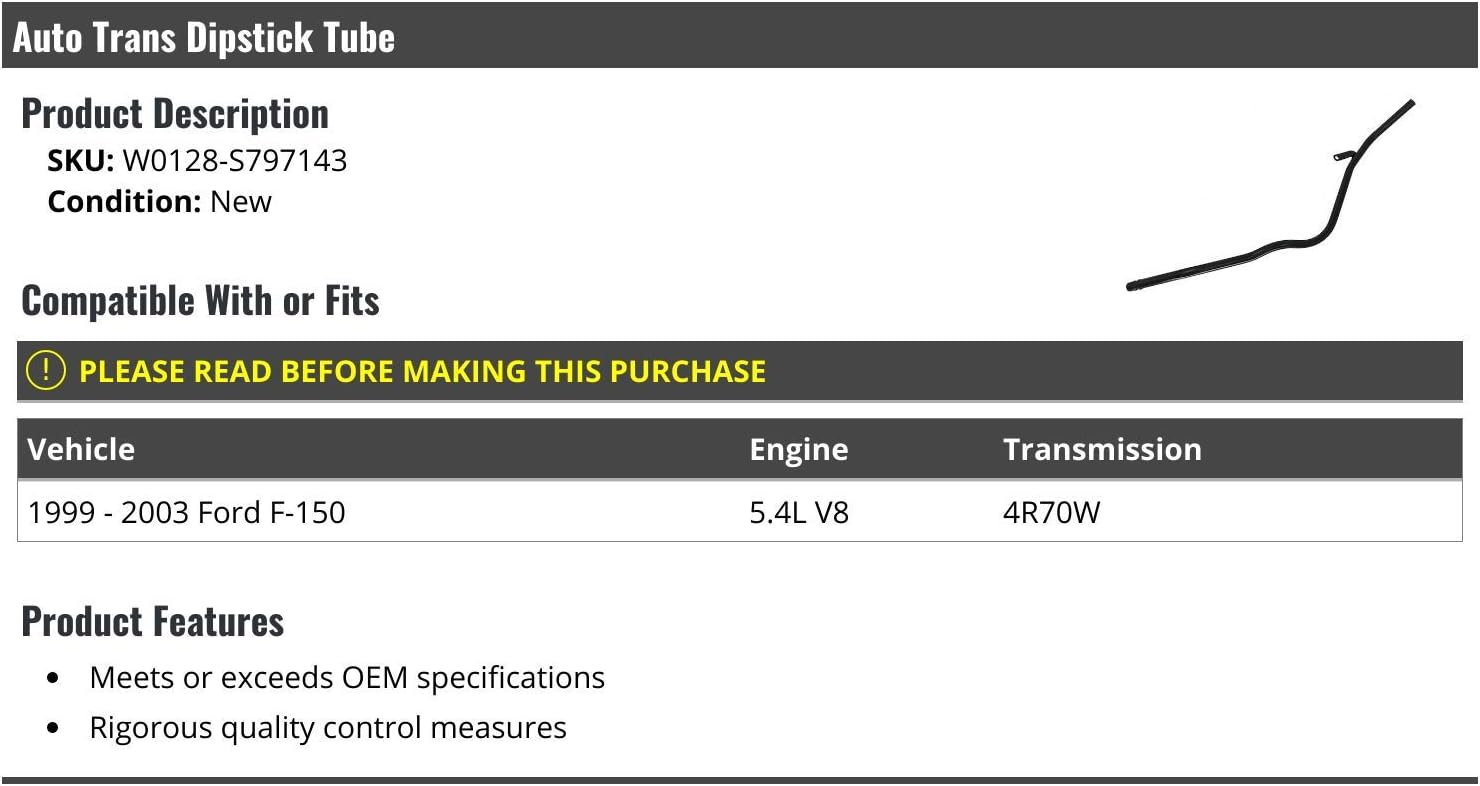Click the bold Condition label
Screen dimensions: 1480x786
click(x=125, y=201)
